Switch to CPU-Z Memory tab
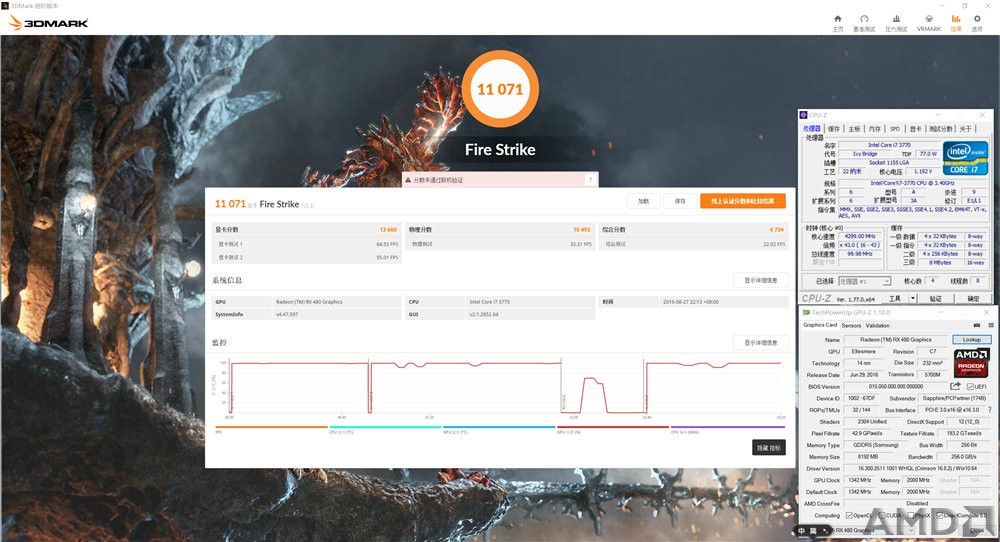Image resolution: width=1000 pixels, height=542 pixels. 874,129
